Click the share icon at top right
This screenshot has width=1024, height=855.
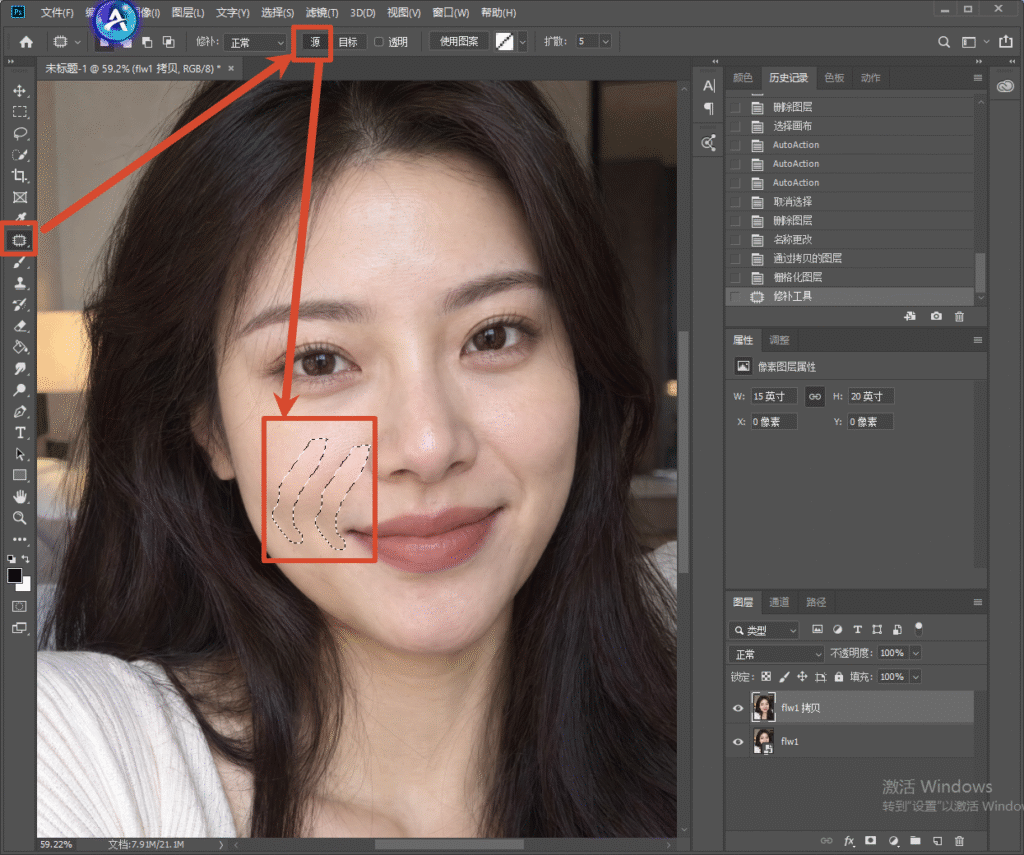(x=1006, y=42)
